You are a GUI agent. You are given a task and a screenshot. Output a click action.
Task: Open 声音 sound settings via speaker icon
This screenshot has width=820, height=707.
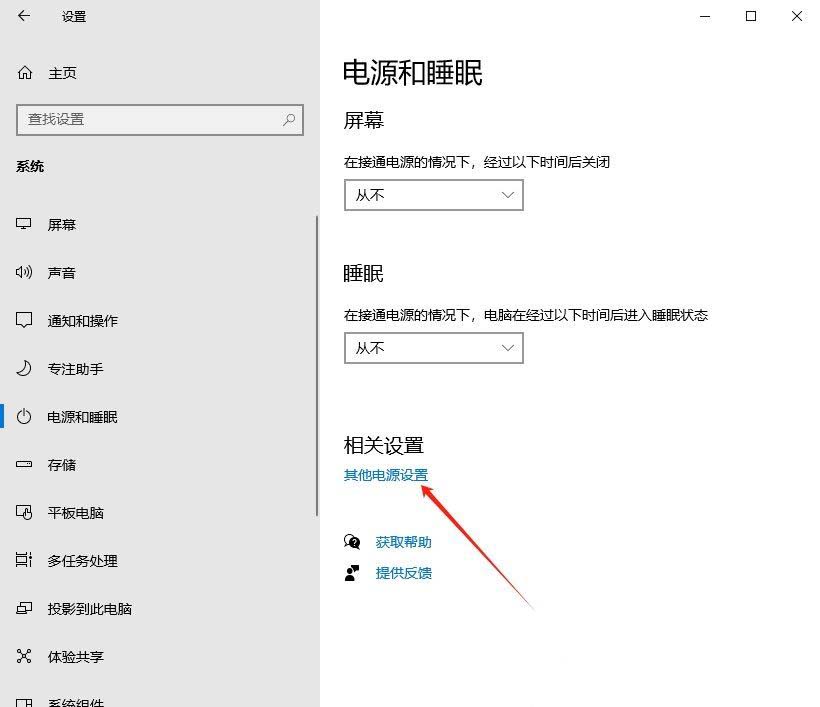pyautogui.click(x=24, y=272)
